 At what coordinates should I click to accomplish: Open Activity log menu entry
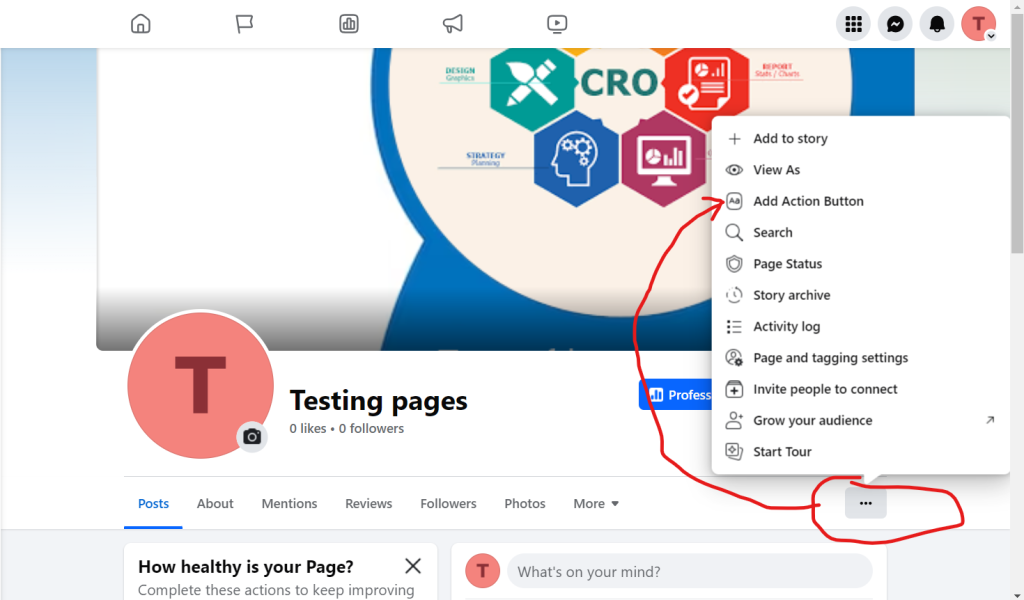[861, 326]
